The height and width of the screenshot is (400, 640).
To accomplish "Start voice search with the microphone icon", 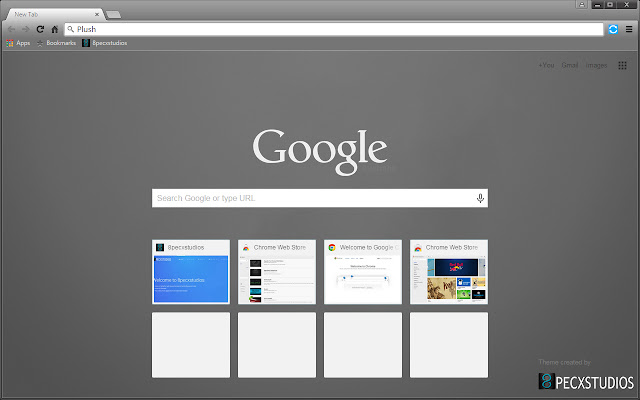I will pyautogui.click(x=480, y=198).
